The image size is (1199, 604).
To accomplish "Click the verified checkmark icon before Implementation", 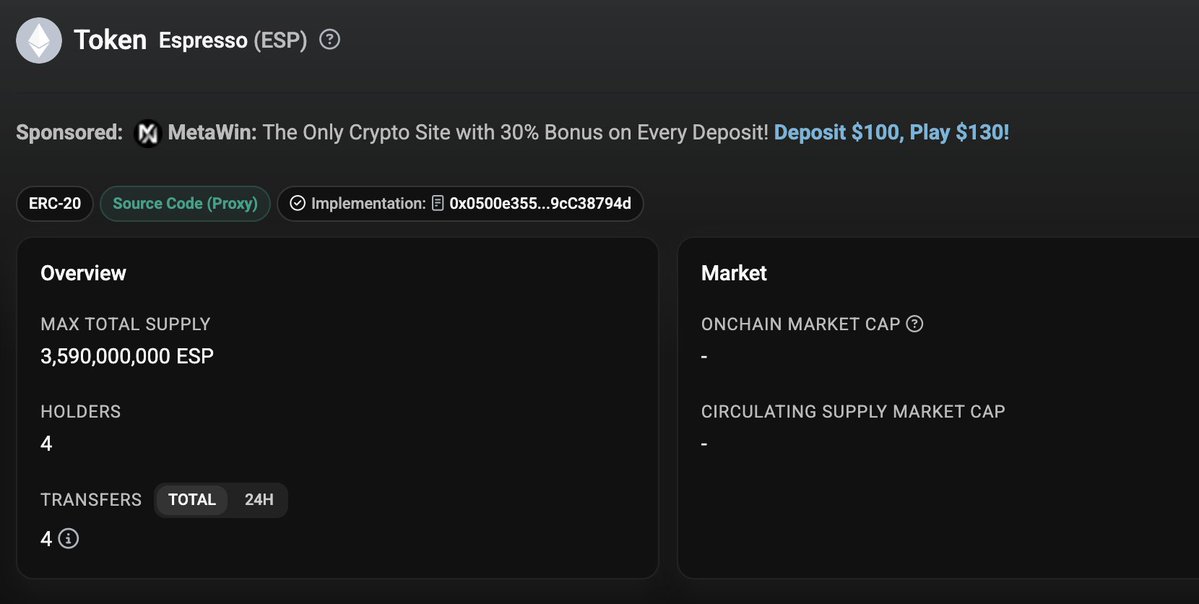I will [297, 204].
